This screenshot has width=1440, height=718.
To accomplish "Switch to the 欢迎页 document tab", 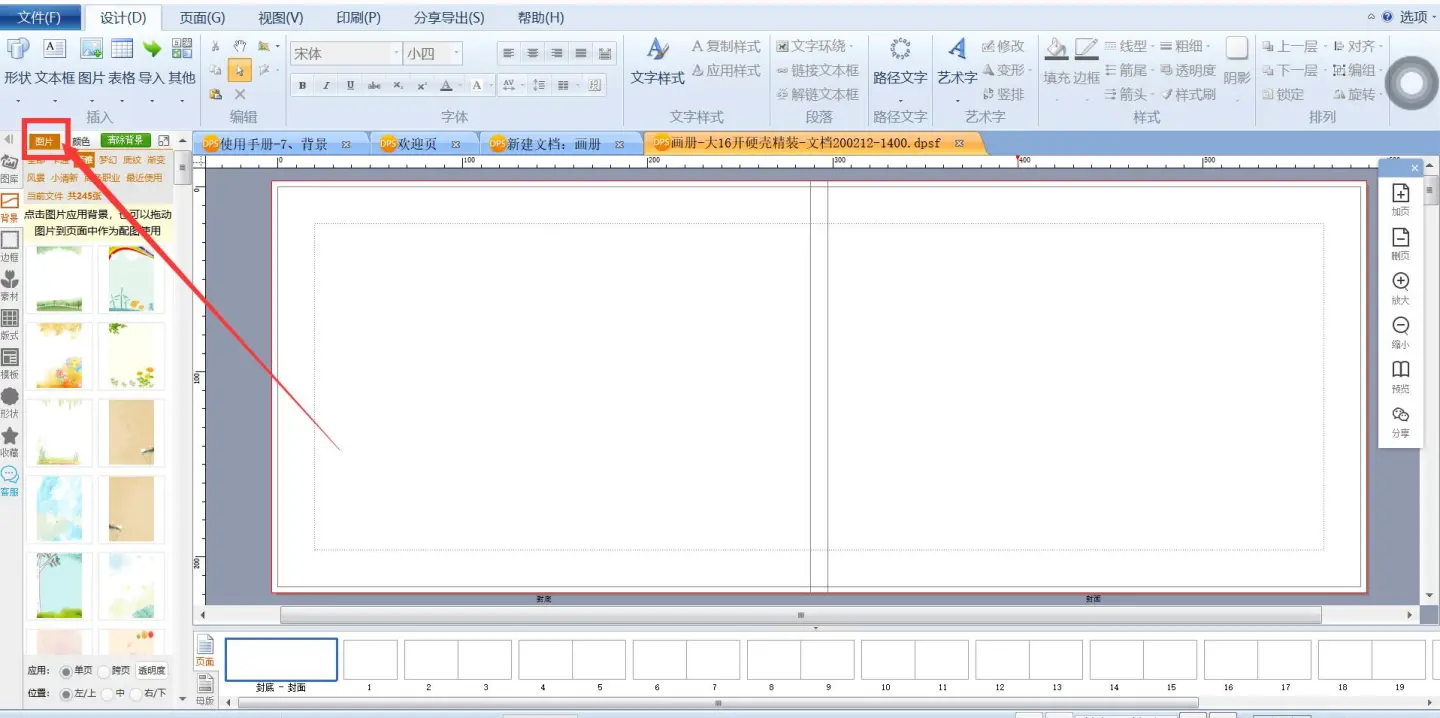I will [x=418, y=144].
